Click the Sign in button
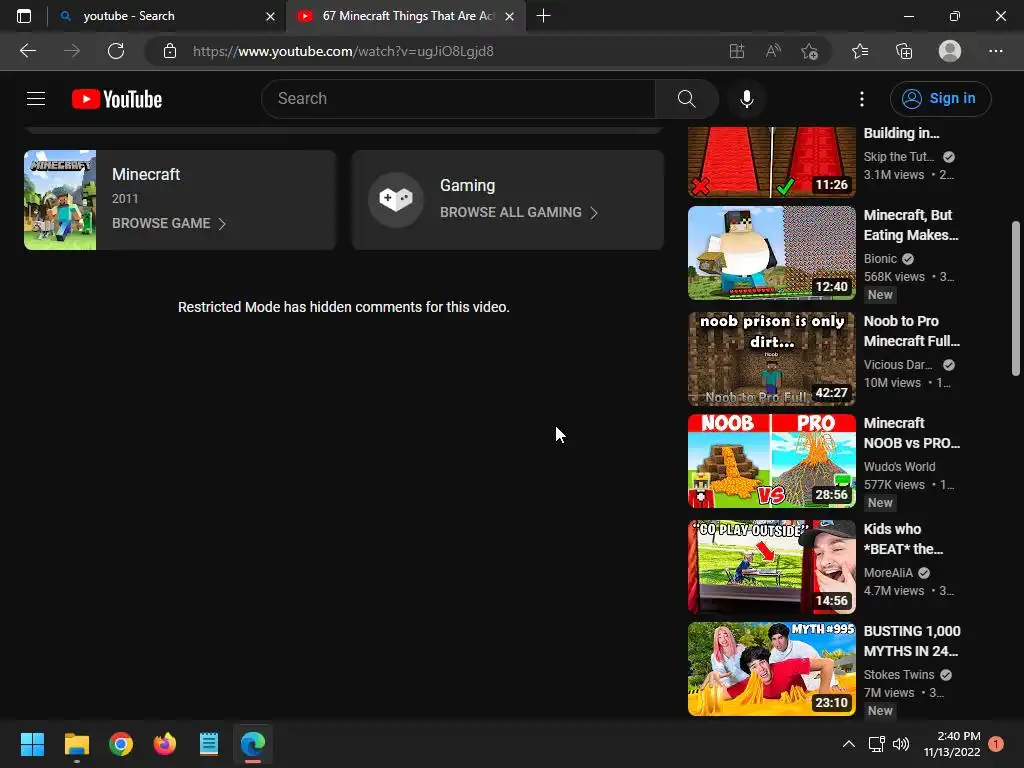 click(940, 99)
